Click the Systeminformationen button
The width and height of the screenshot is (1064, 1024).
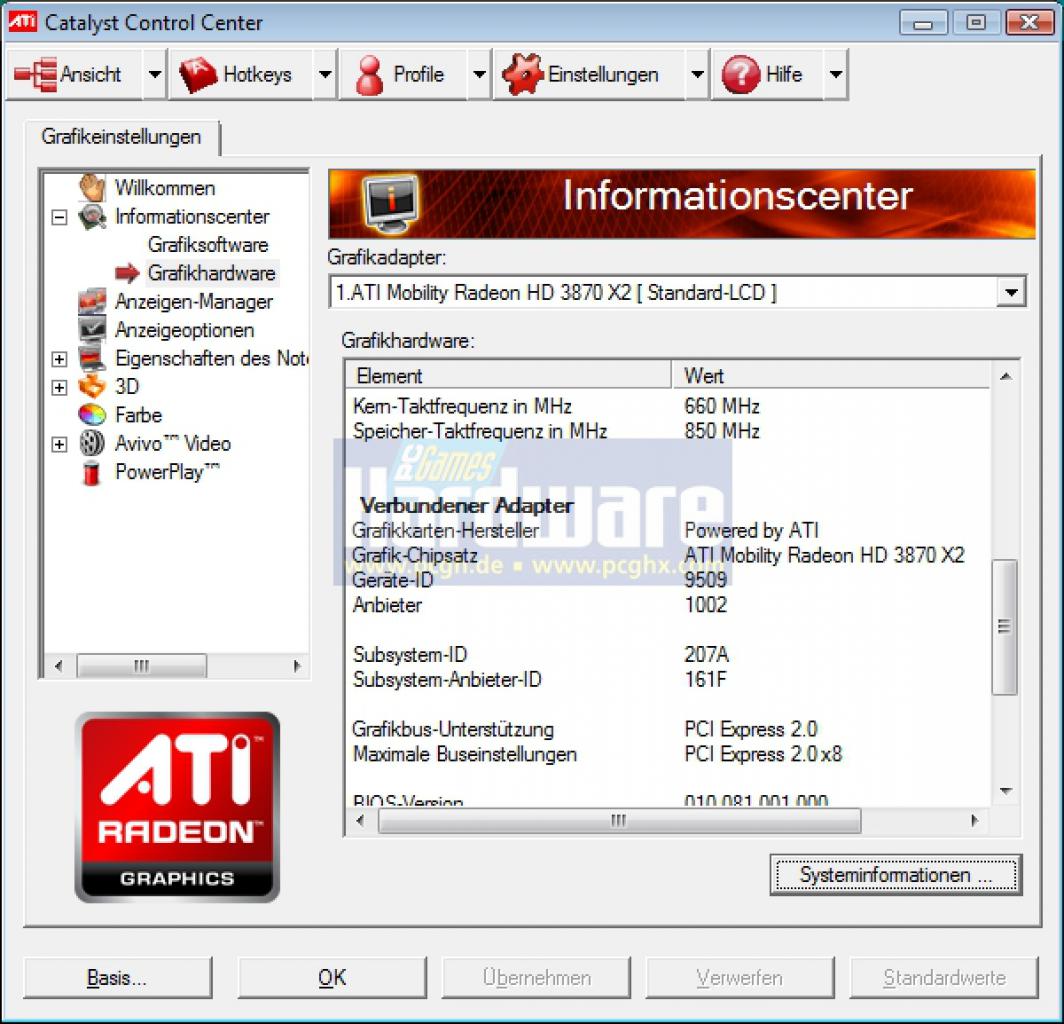[896, 875]
